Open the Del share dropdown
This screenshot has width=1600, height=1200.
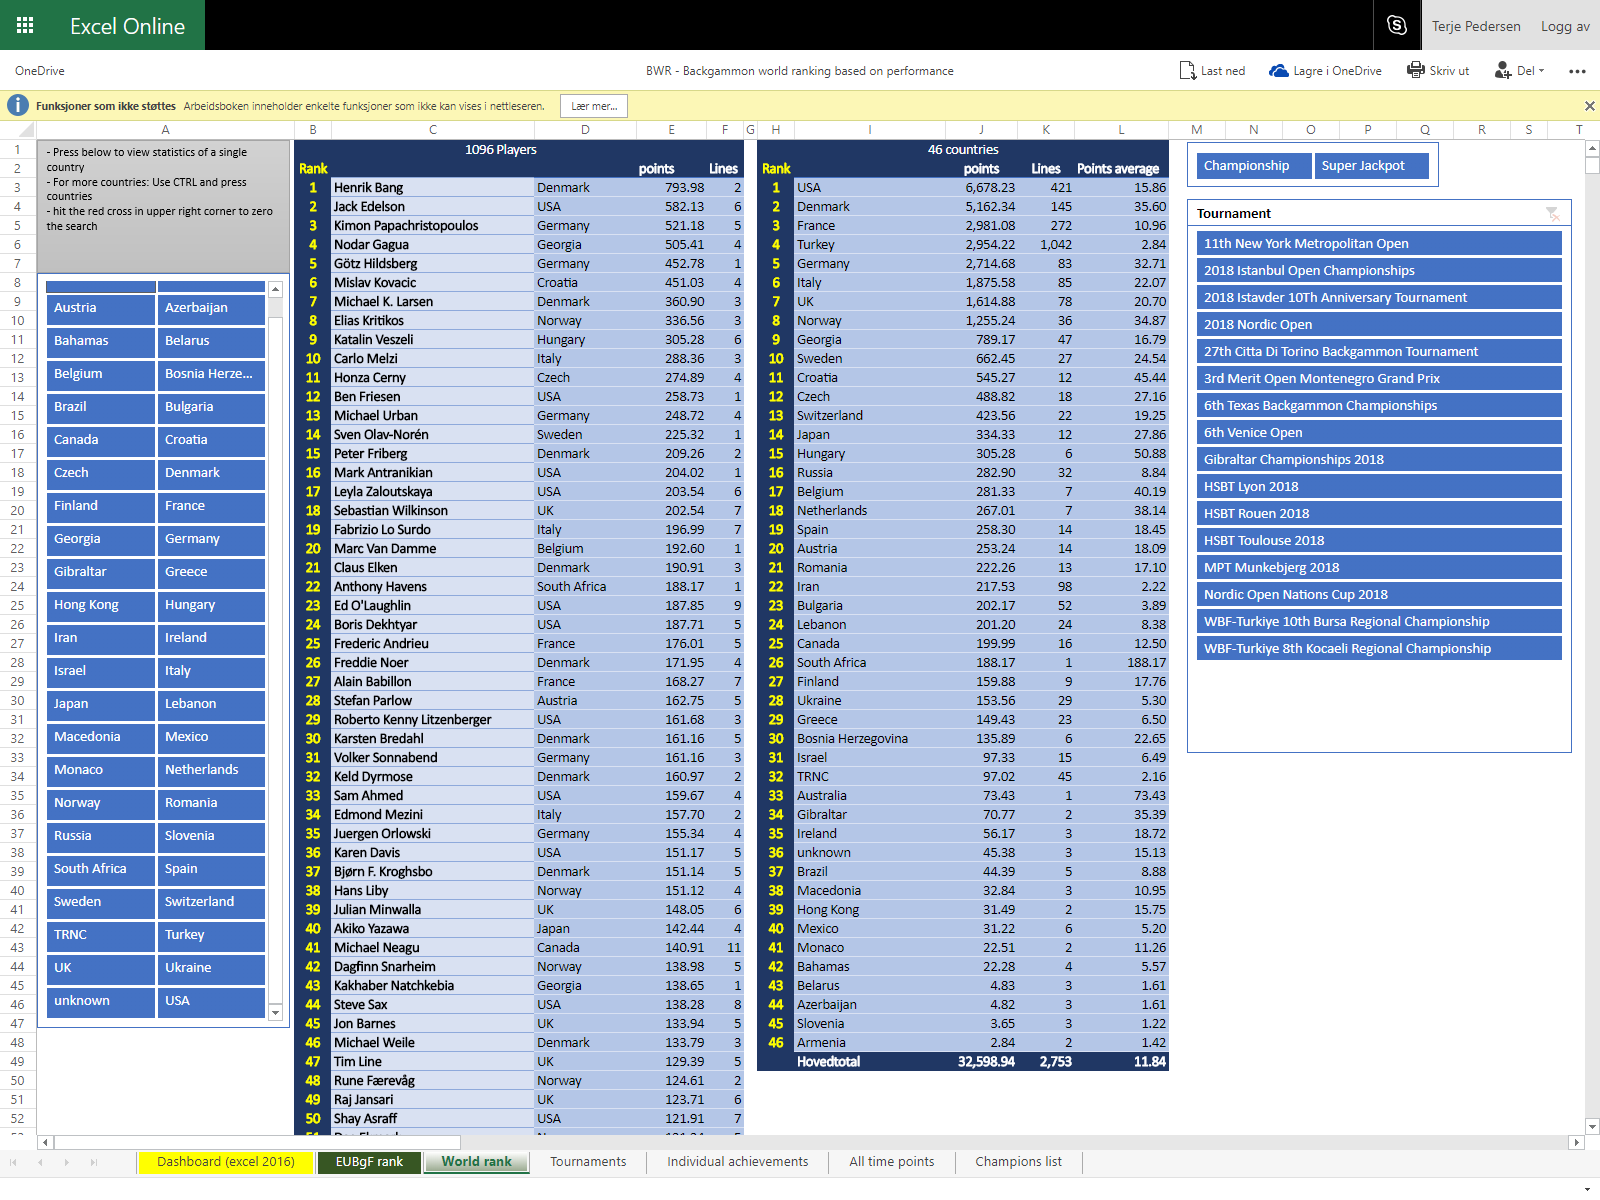(x=1520, y=71)
